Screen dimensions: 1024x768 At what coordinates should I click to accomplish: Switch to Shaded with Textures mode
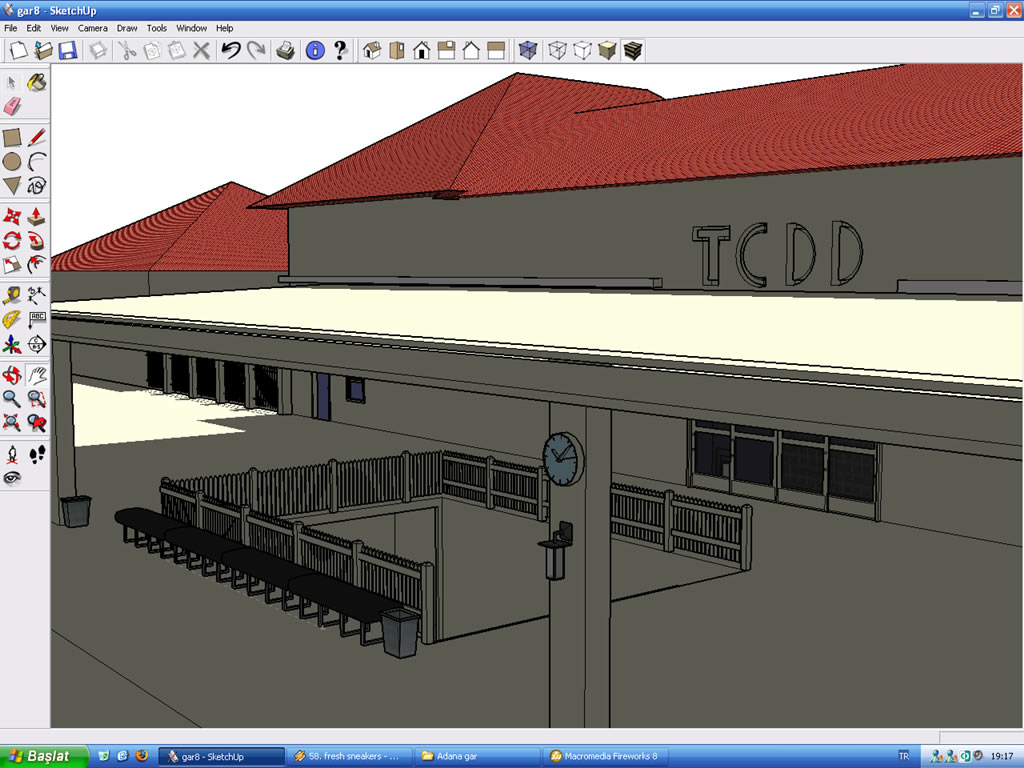click(632, 50)
